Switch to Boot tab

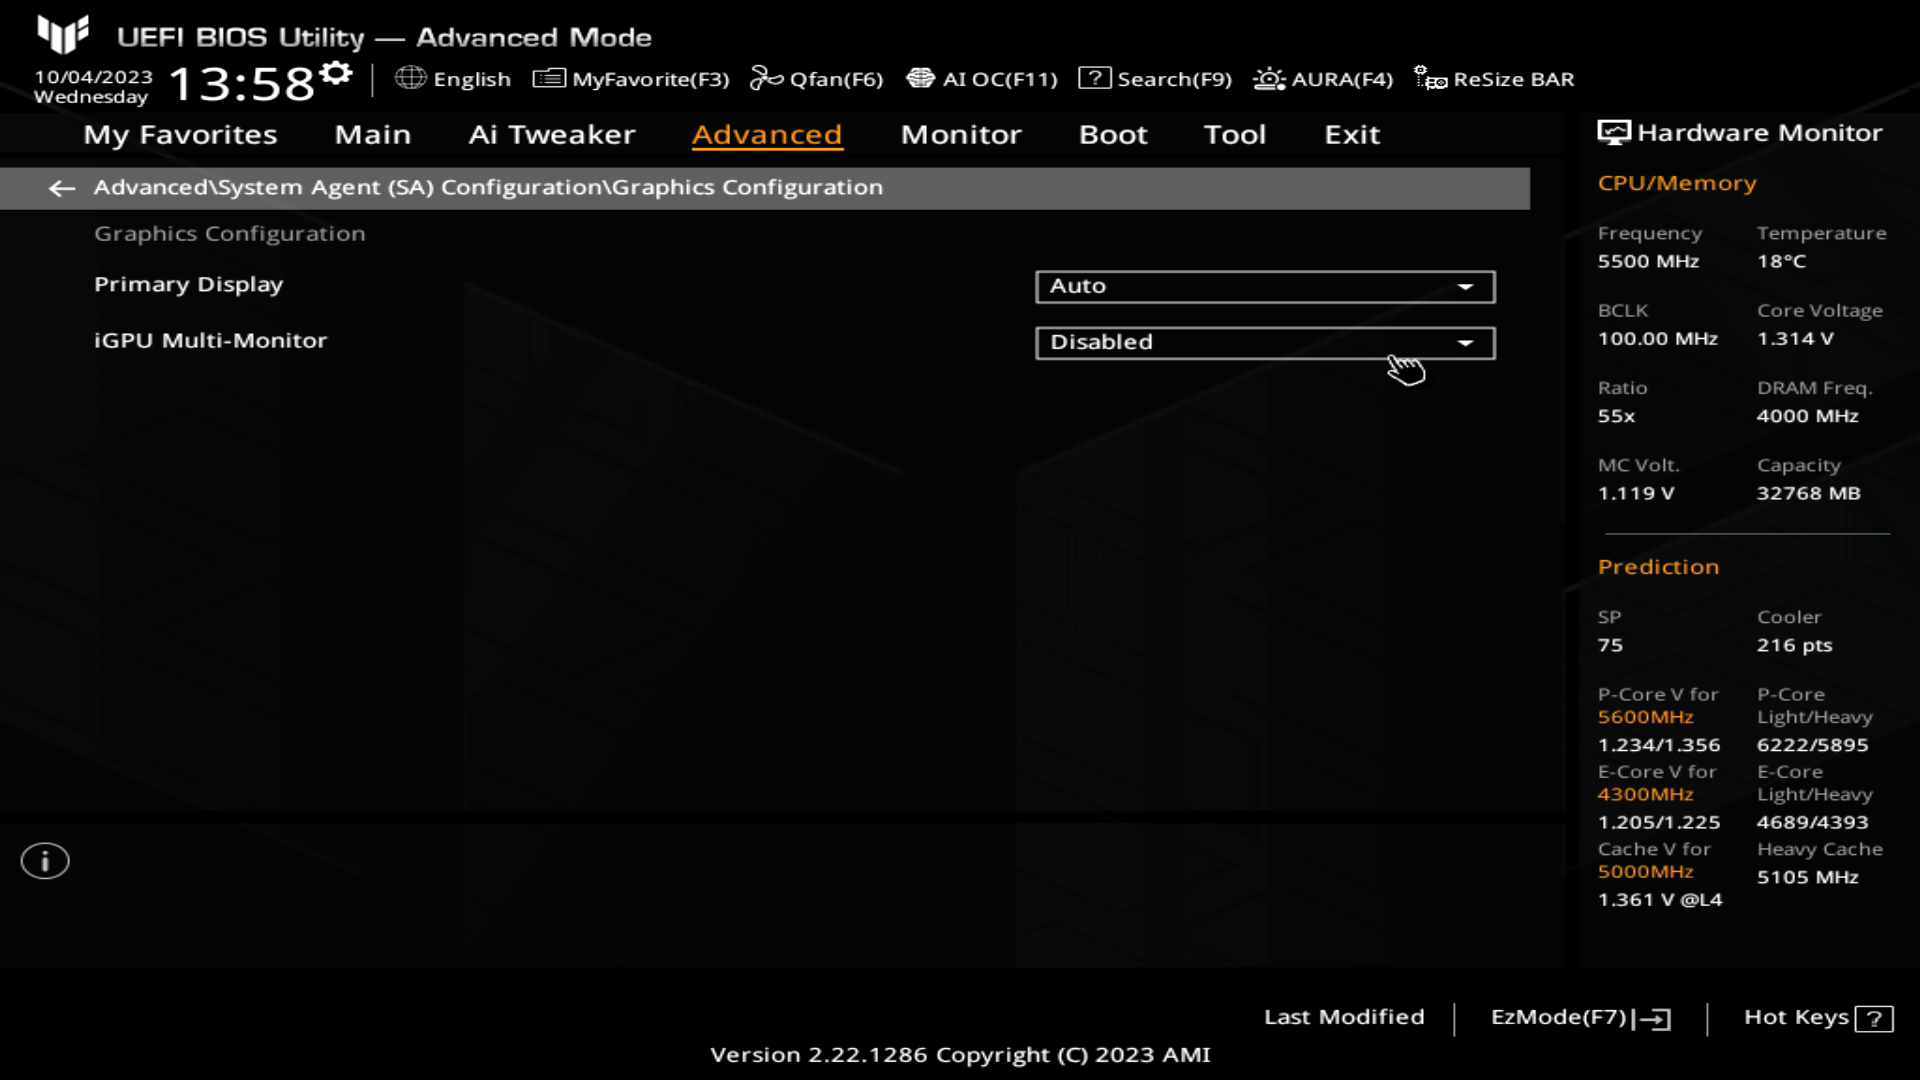click(x=1113, y=135)
